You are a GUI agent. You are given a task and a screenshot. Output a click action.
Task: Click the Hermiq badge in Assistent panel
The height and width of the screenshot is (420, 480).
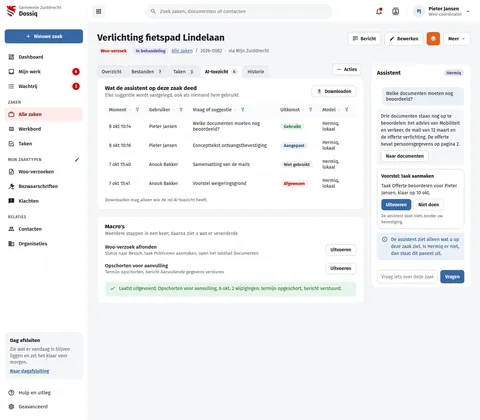(x=453, y=73)
